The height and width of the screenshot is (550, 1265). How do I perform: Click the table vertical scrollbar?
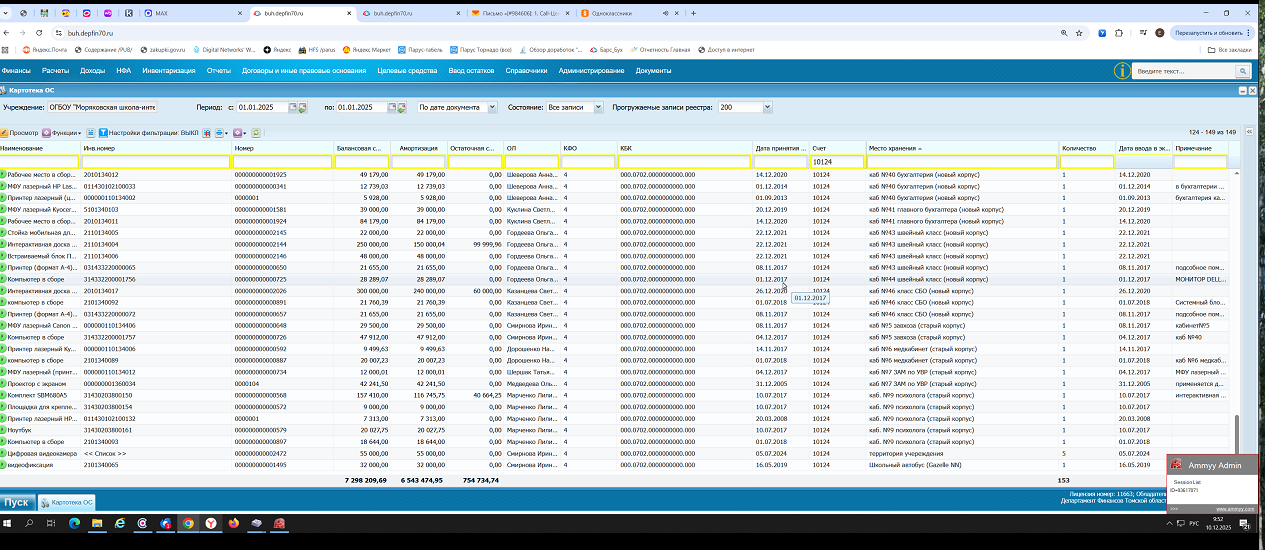[1239, 433]
